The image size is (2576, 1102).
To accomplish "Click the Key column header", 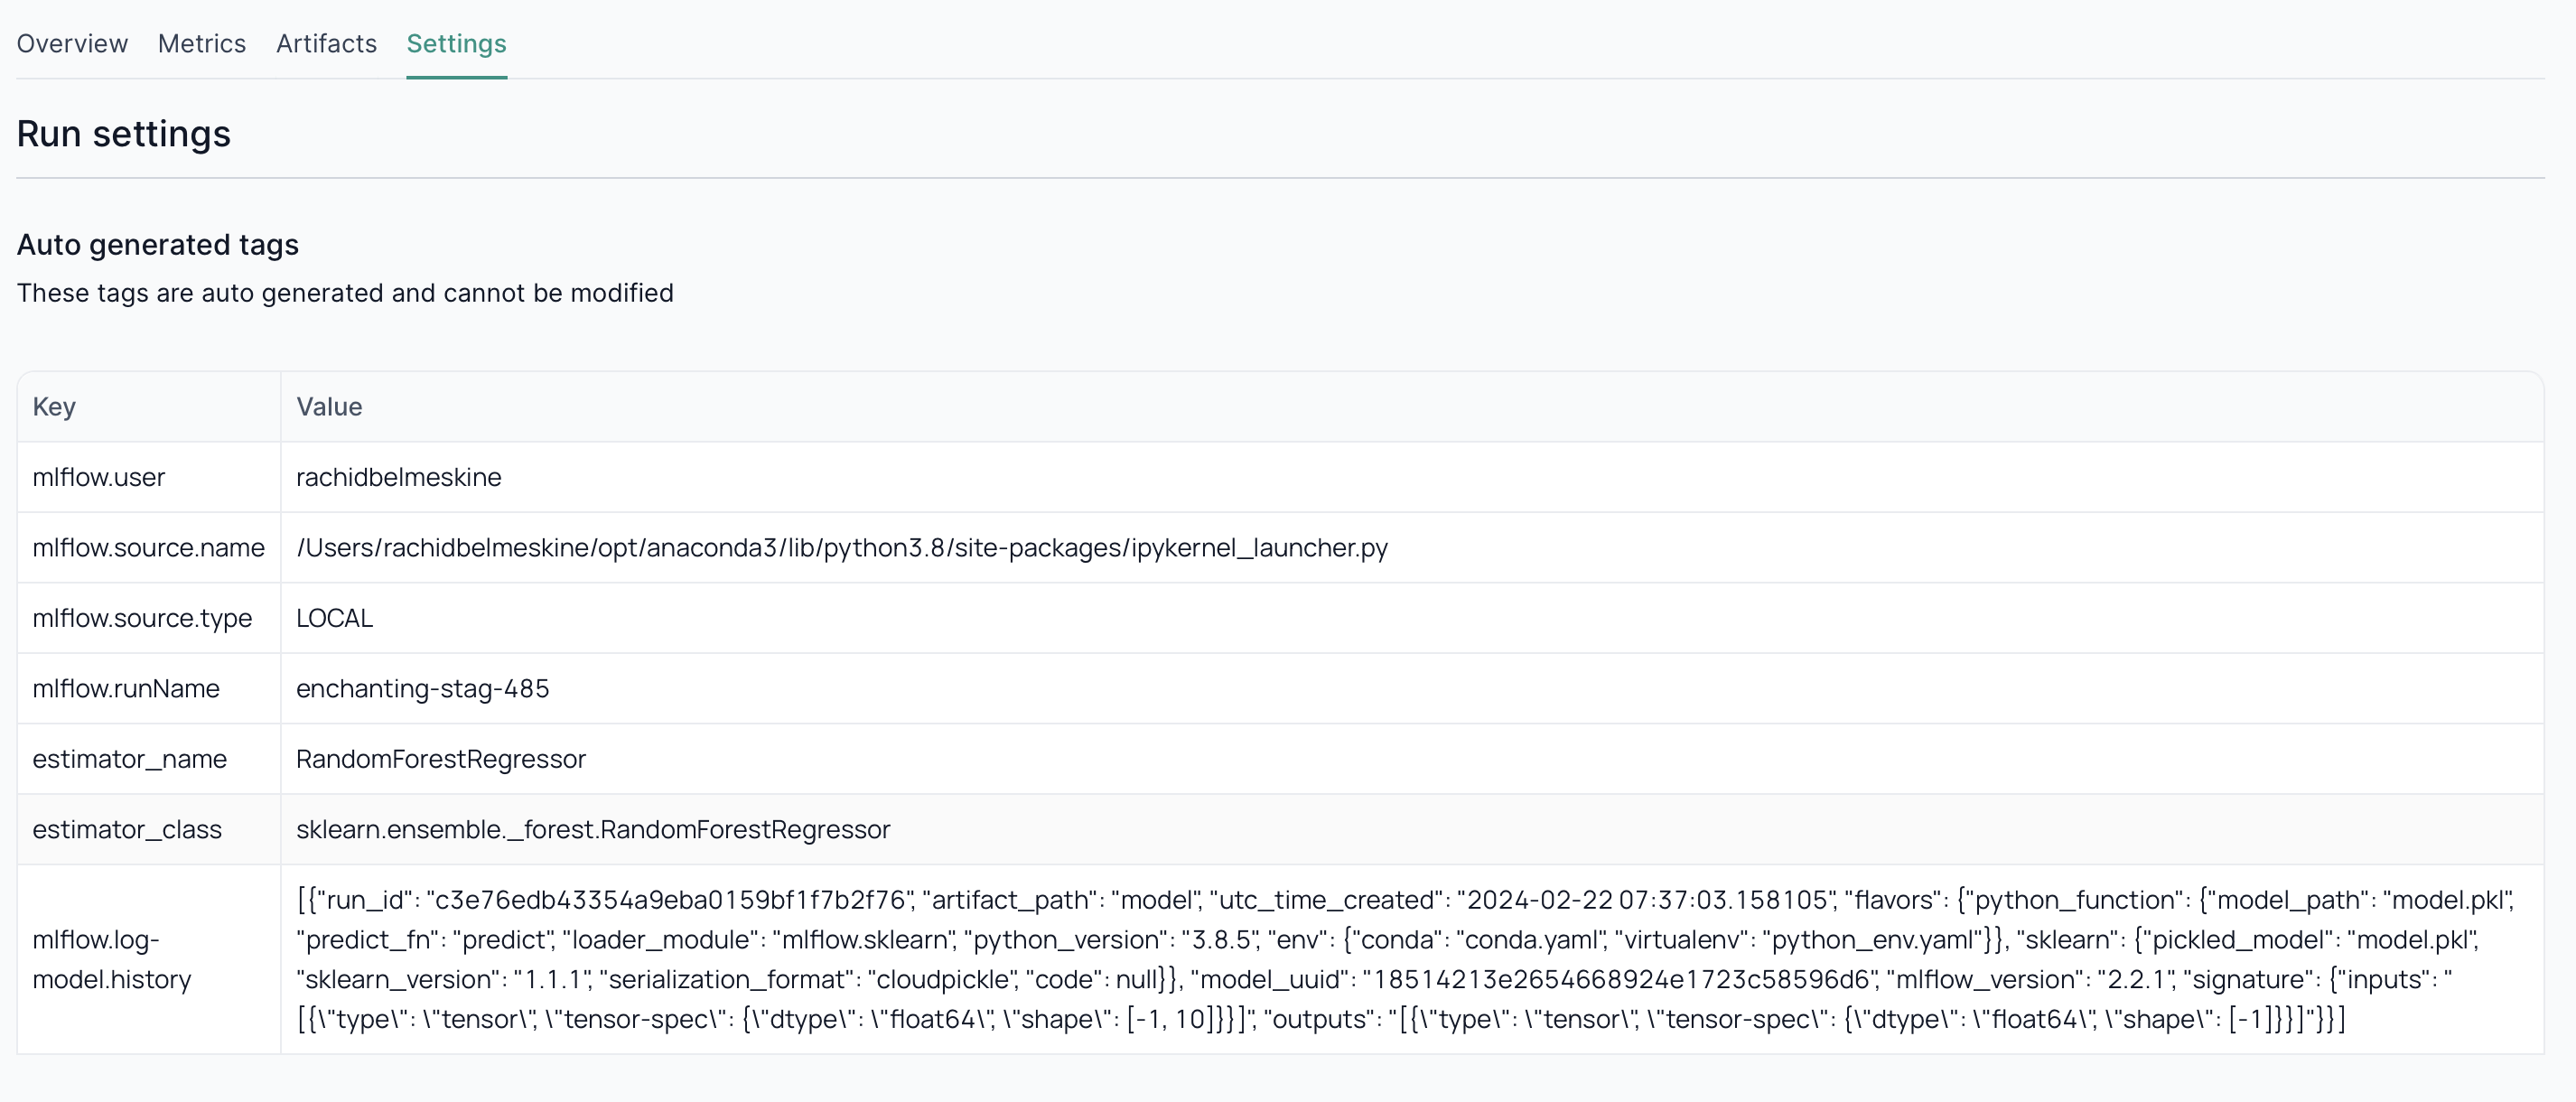I will [x=54, y=407].
